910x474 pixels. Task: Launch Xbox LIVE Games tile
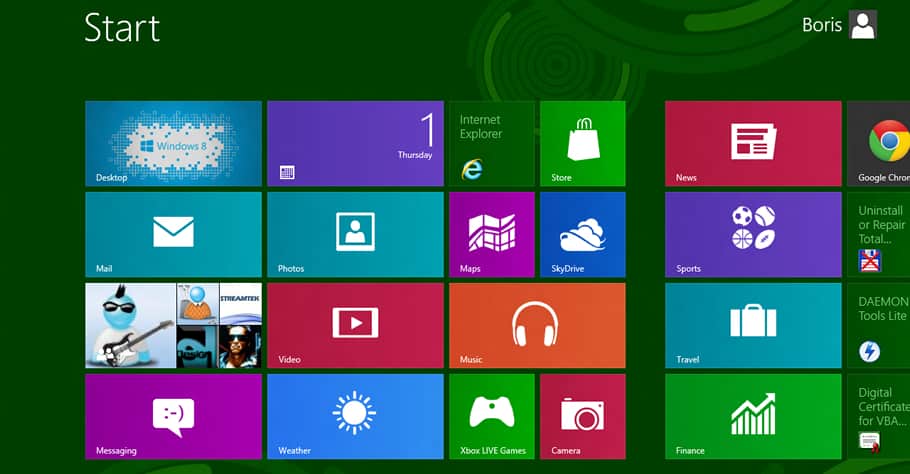click(x=491, y=416)
